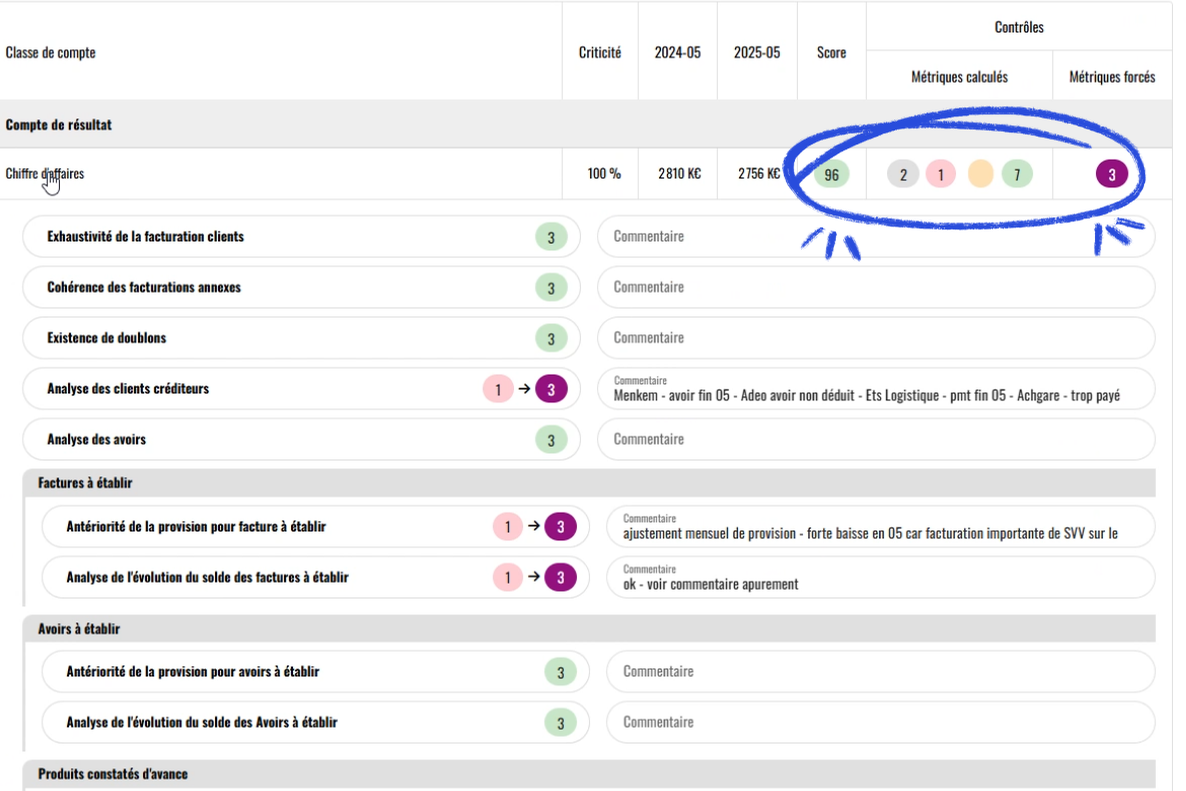Click the Commentaire field for Exhaustivité de la facturation

tap(876, 236)
